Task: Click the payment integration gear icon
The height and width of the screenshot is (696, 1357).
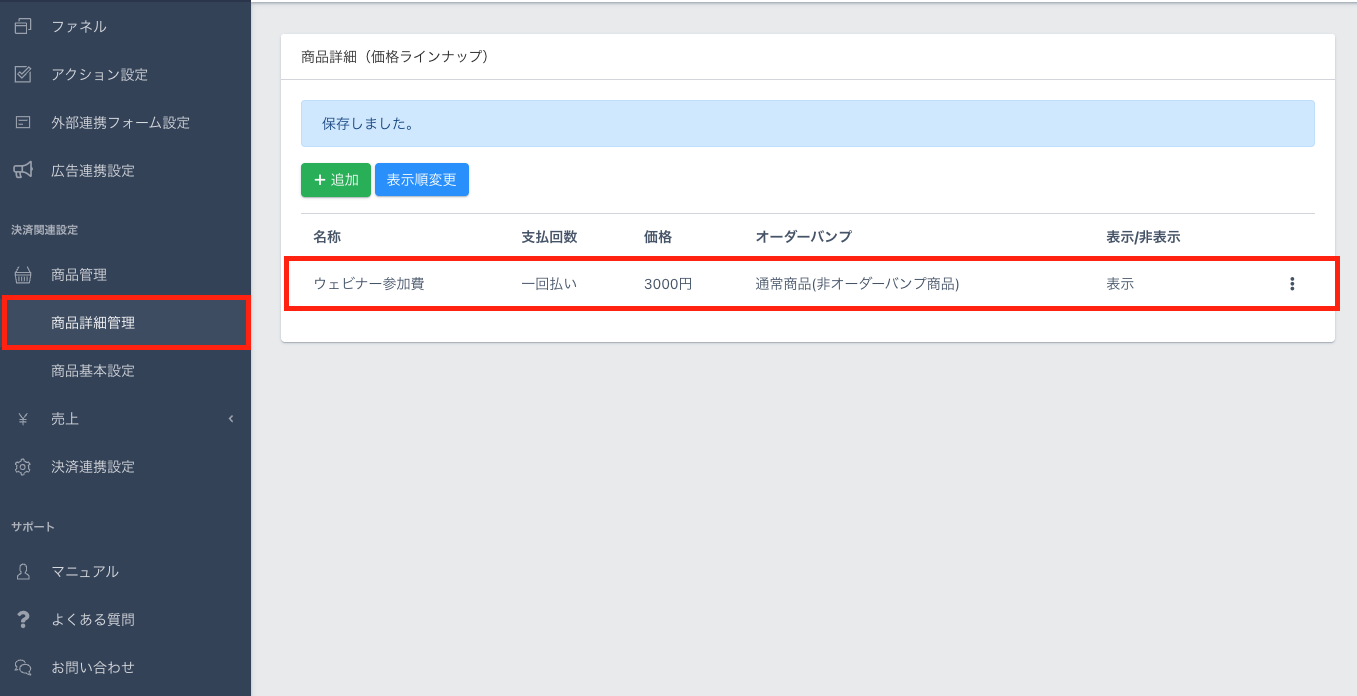Action: 23,467
